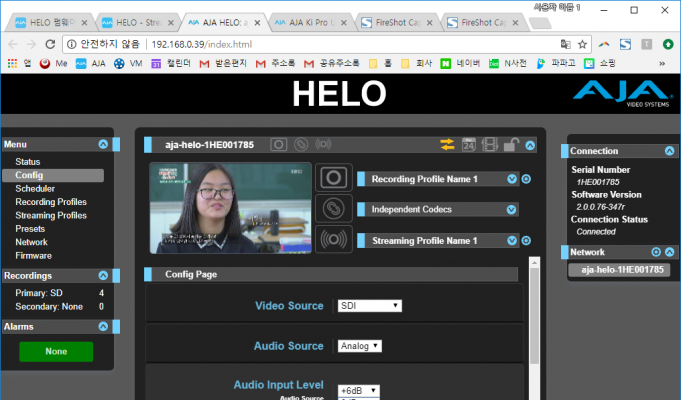Open the 파파고 bookmark
681x400 pixels.
click(x=556, y=64)
